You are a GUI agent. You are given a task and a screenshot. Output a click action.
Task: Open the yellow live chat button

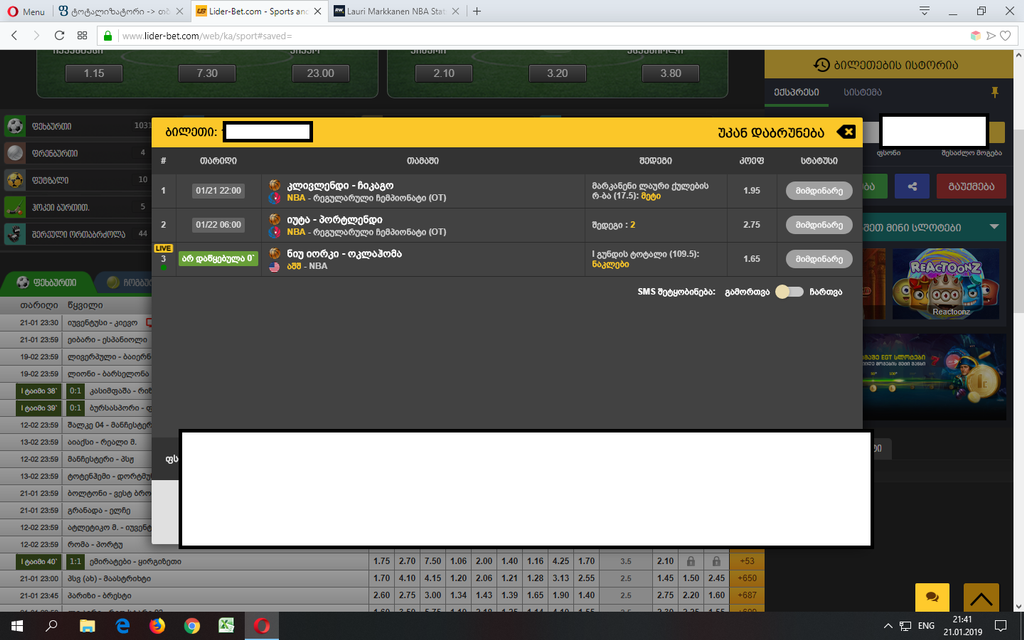pos(932,597)
